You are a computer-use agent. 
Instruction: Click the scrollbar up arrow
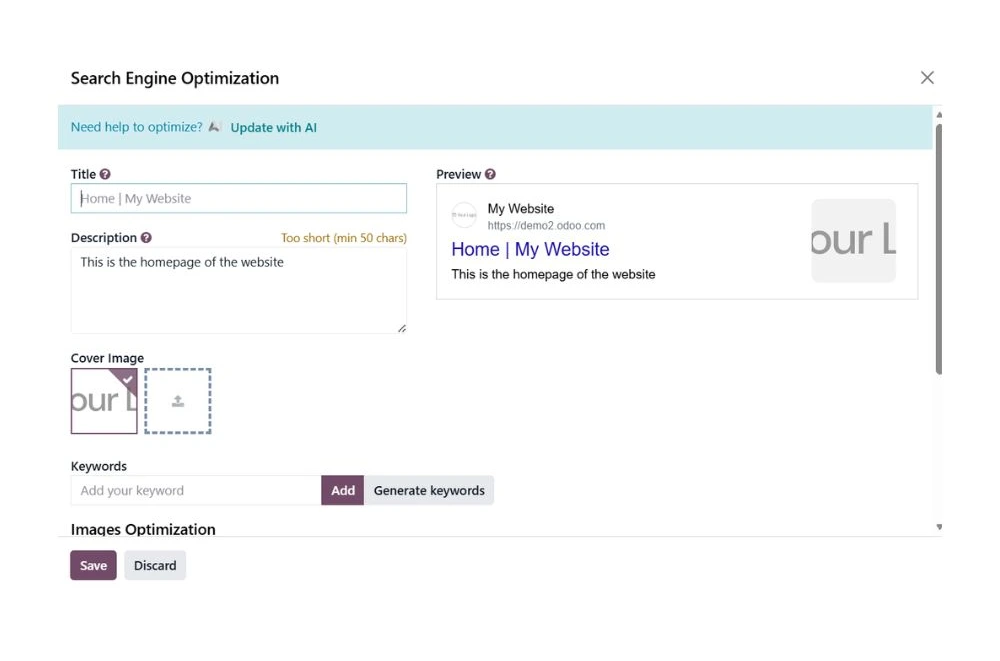(x=939, y=115)
